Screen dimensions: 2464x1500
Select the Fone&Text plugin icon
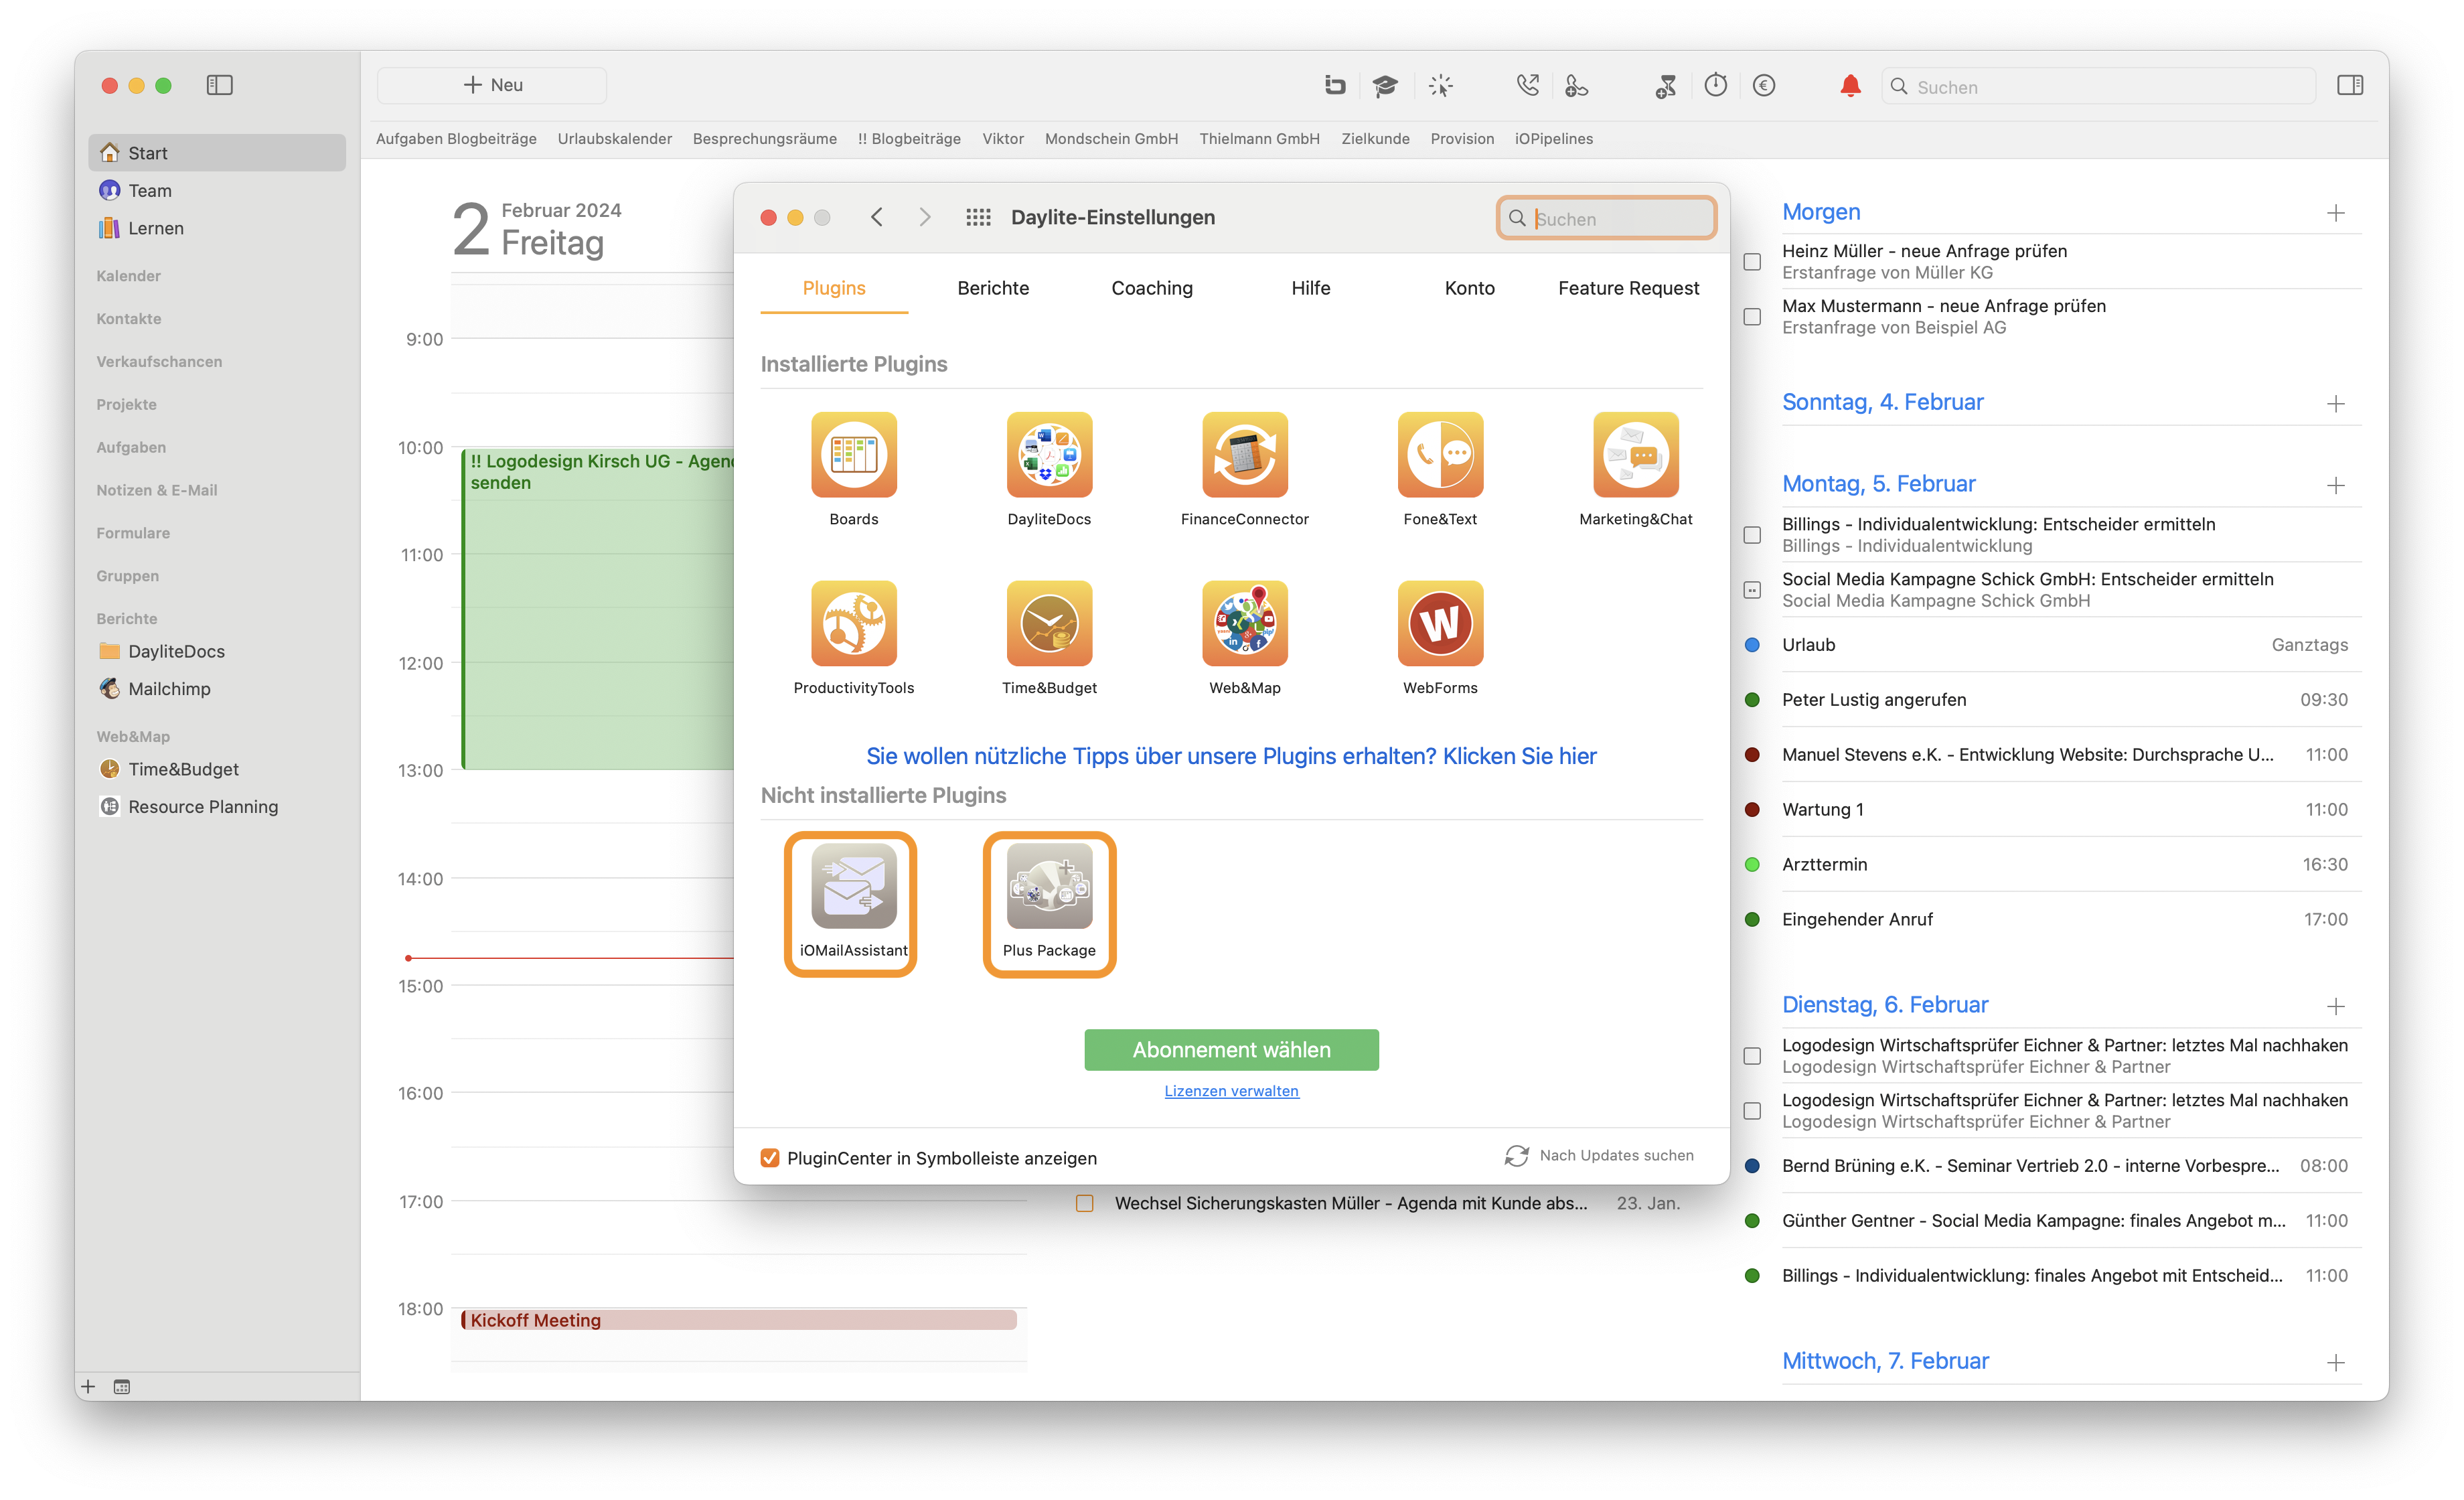click(1440, 455)
